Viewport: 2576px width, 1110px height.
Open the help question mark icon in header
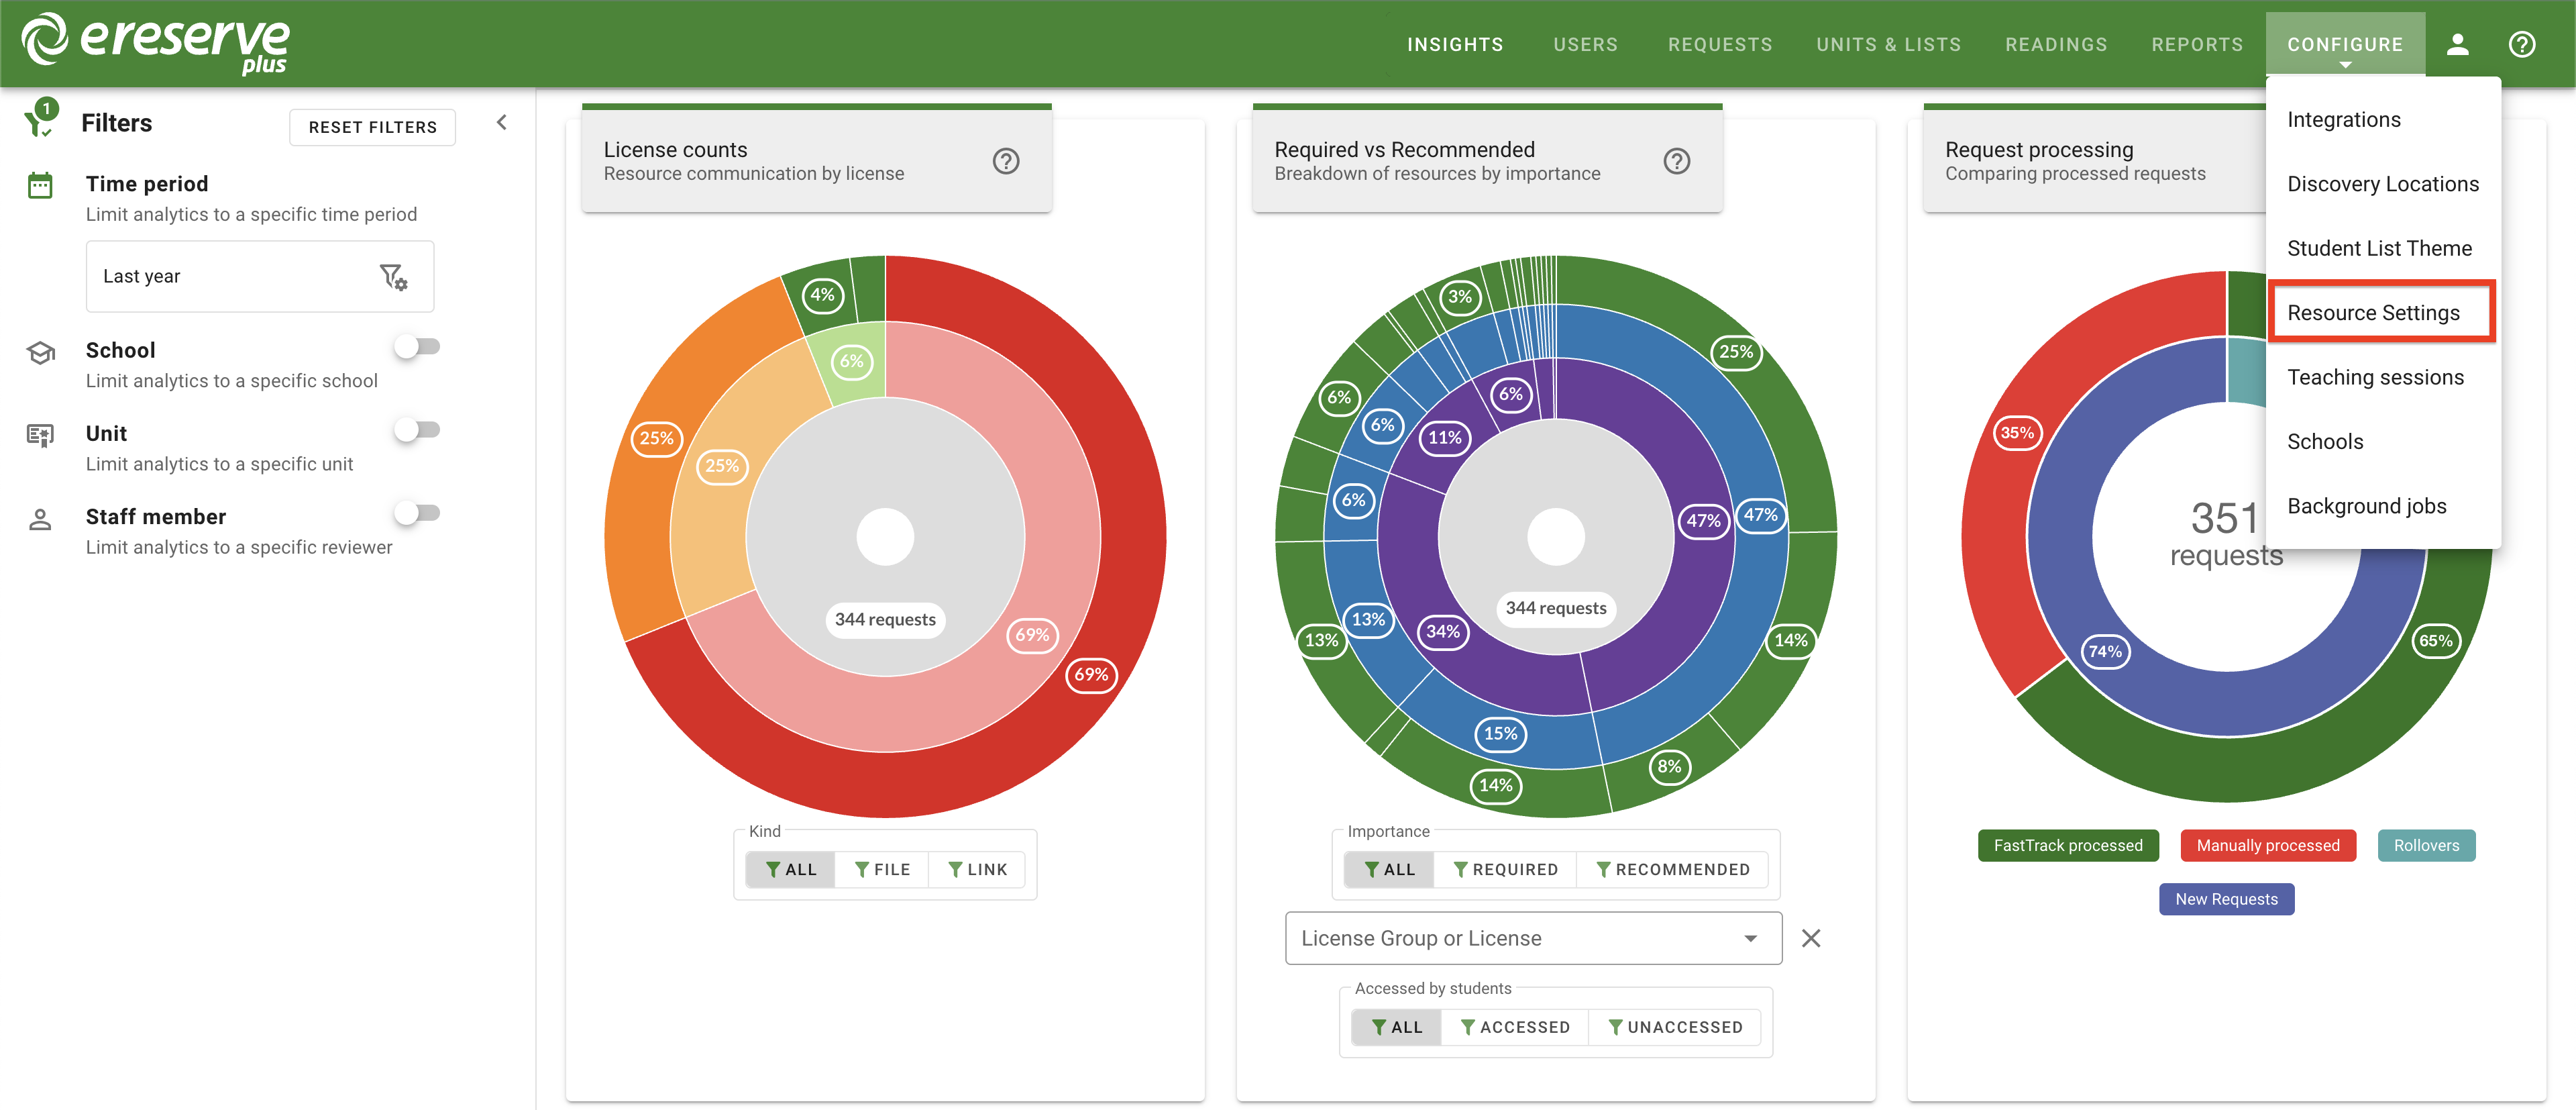(x=2521, y=44)
